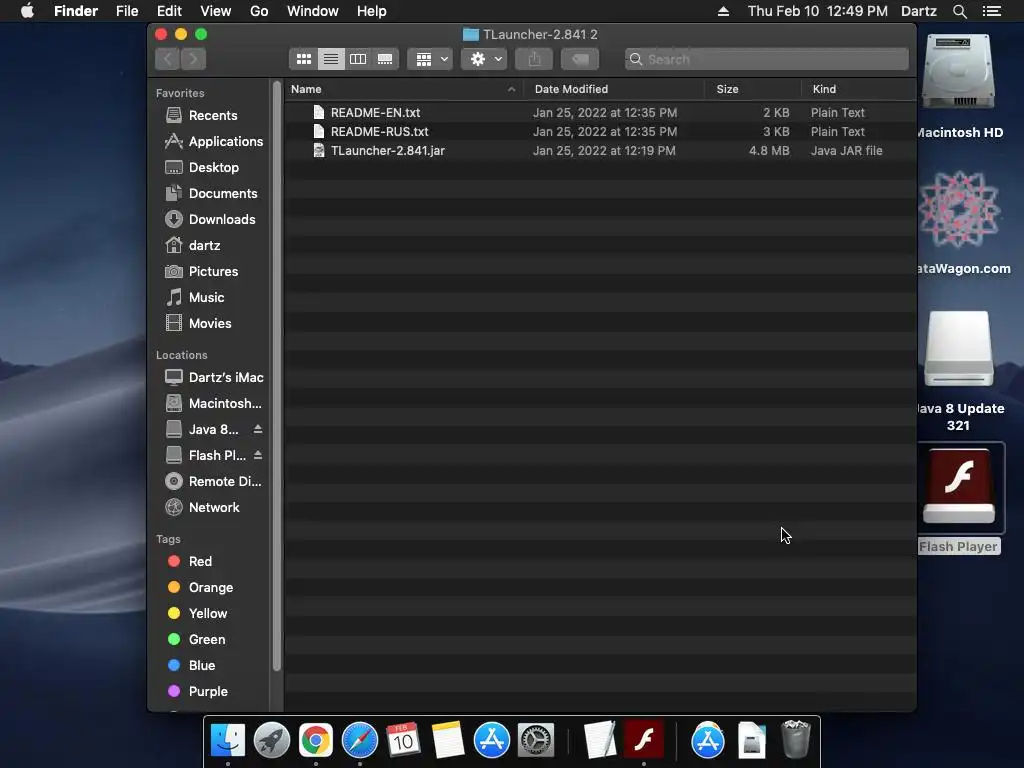The width and height of the screenshot is (1024, 768).
Task: Open Applications in the sidebar
Action: (212, 141)
